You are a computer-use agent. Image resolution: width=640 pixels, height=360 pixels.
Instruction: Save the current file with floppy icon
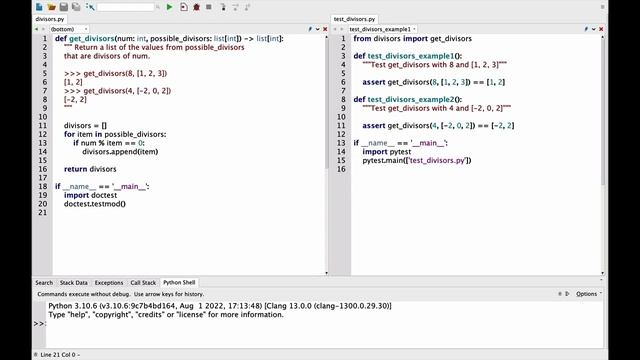pyautogui.click(x=64, y=7)
